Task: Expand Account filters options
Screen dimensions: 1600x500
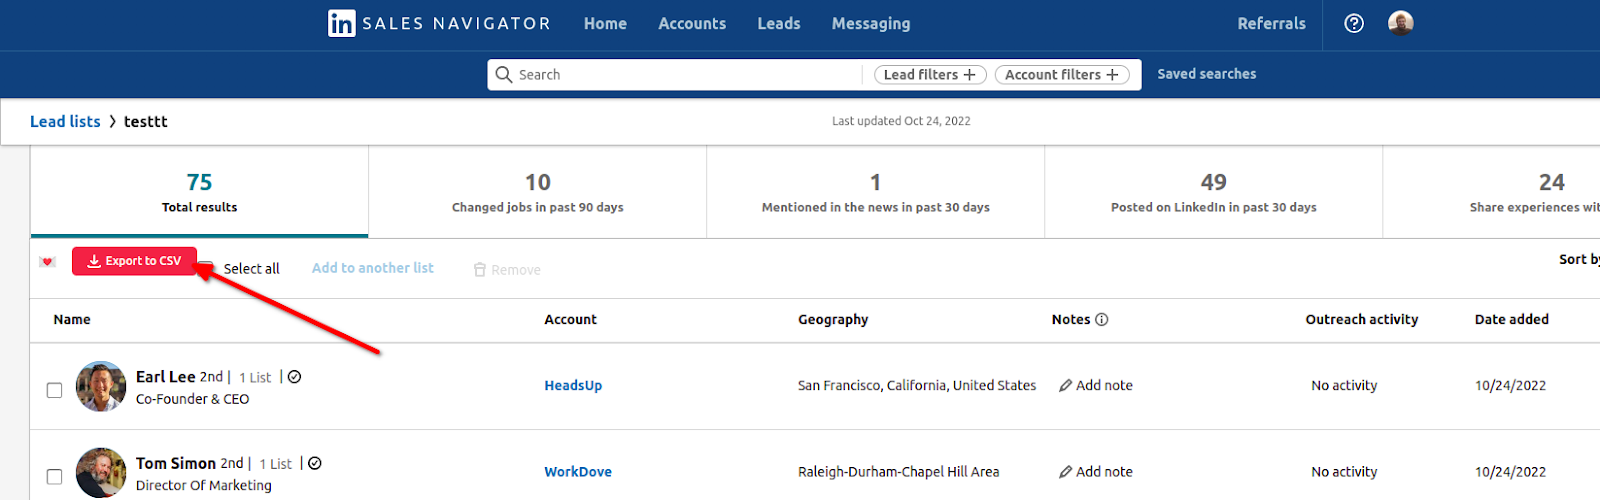Action: click(1062, 74)
